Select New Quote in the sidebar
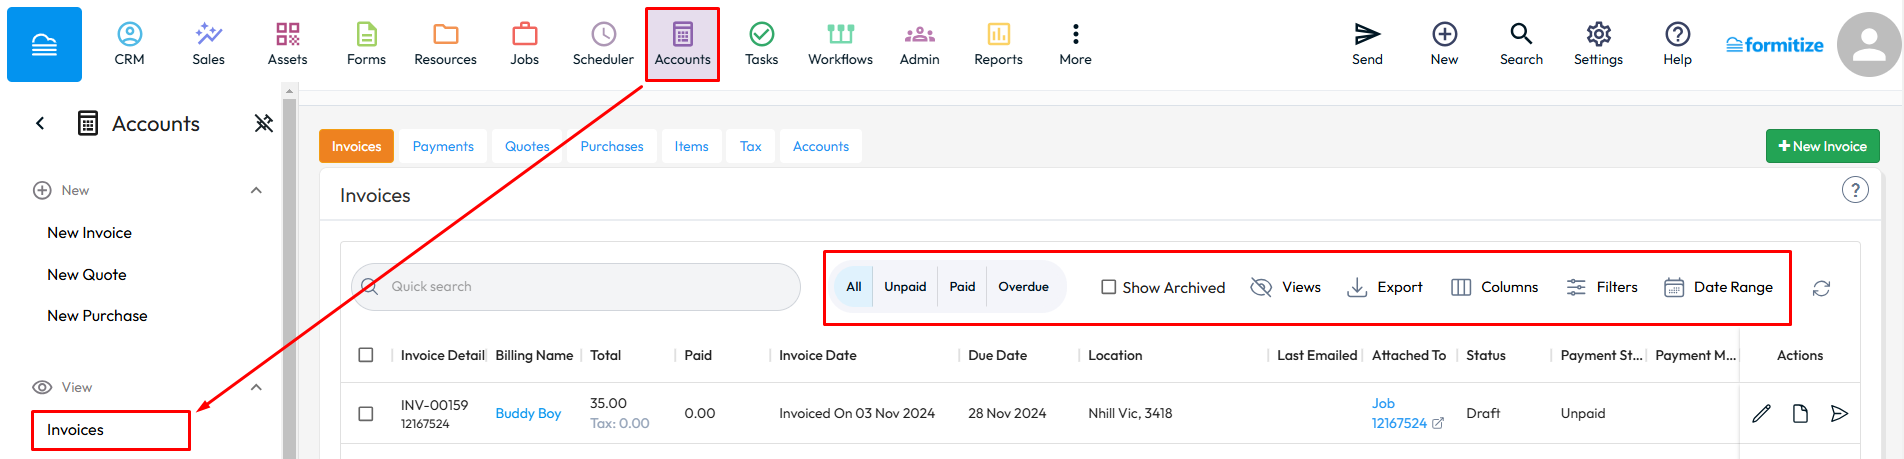The height and width of the screenshot is (459, 1904). [86, 274]
